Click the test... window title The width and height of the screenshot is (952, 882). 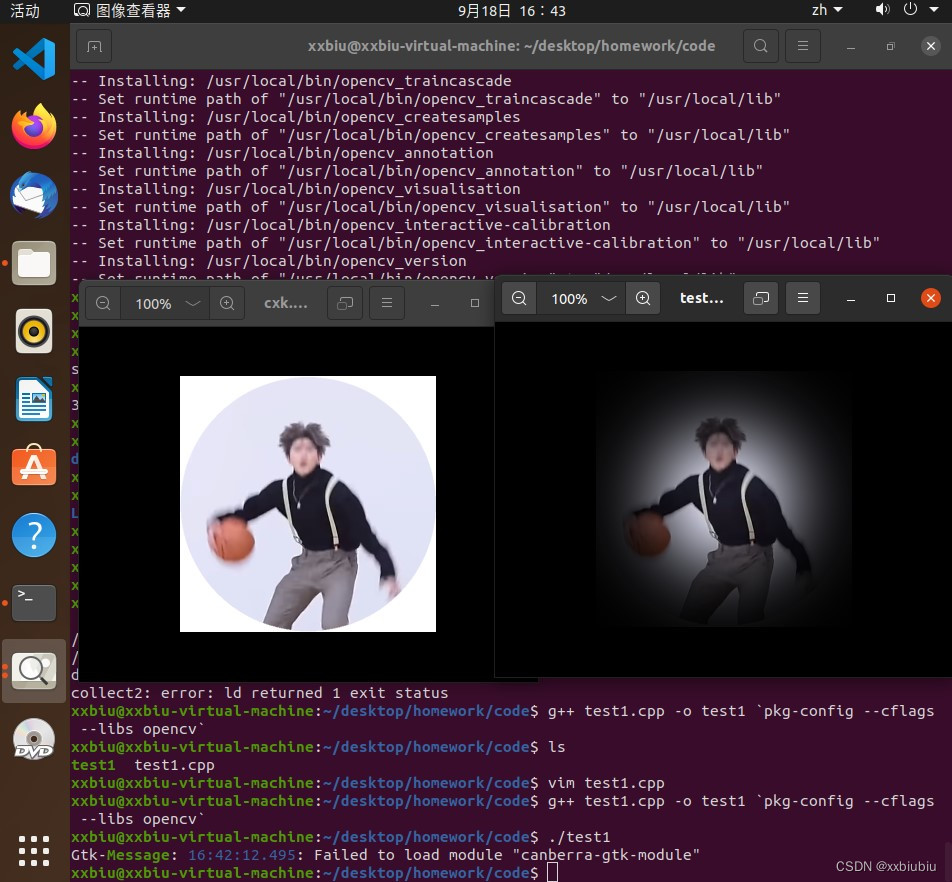(701, 298)
